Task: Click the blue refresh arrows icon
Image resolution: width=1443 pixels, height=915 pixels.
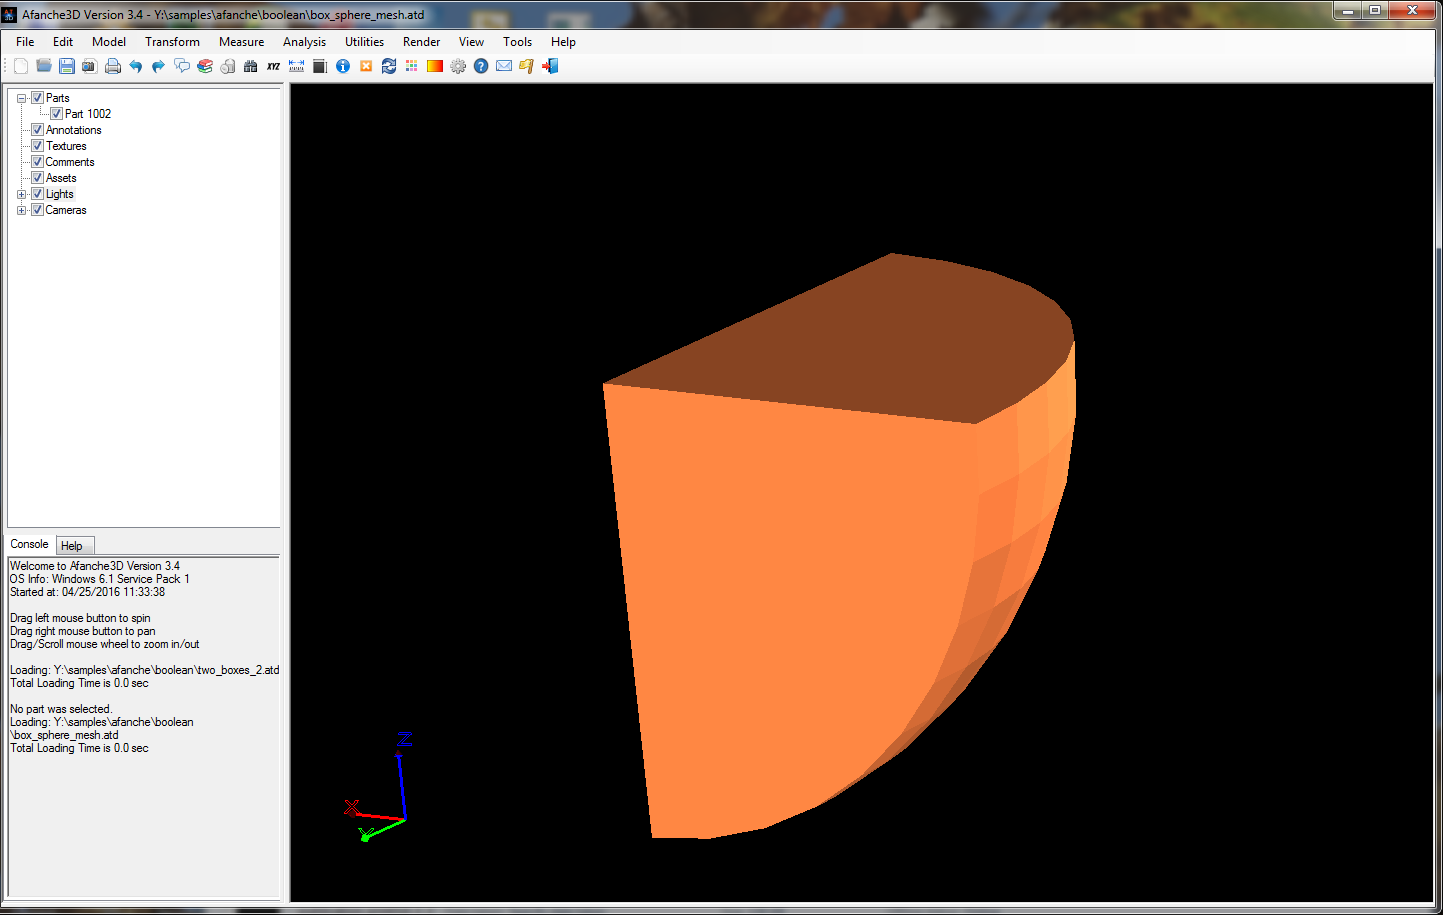Action: [x=389, y=66]
